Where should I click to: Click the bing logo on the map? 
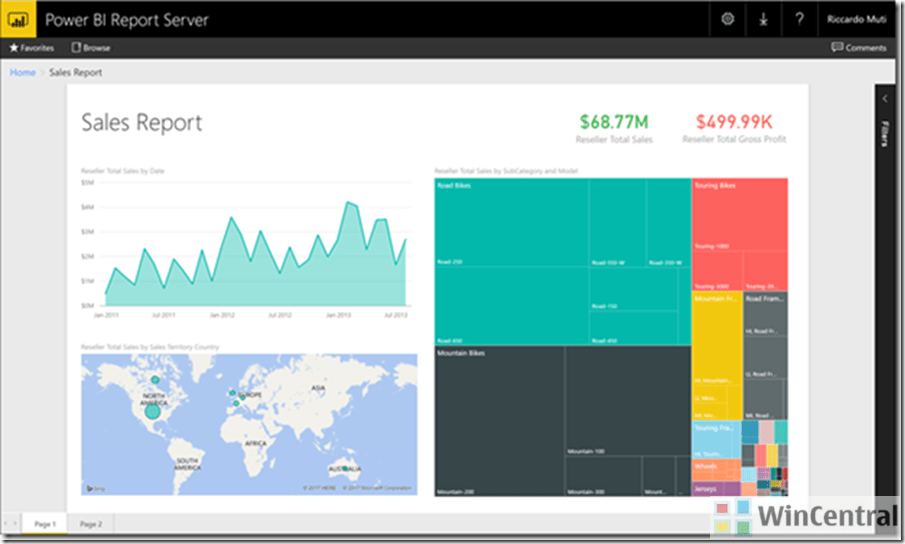[x=96, y=489]
